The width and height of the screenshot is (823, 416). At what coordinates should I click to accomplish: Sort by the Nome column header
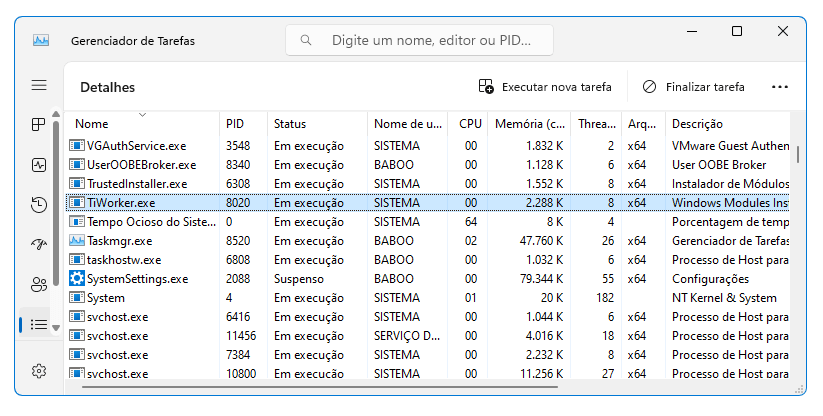pyautogui.click(x=142, y=124)
